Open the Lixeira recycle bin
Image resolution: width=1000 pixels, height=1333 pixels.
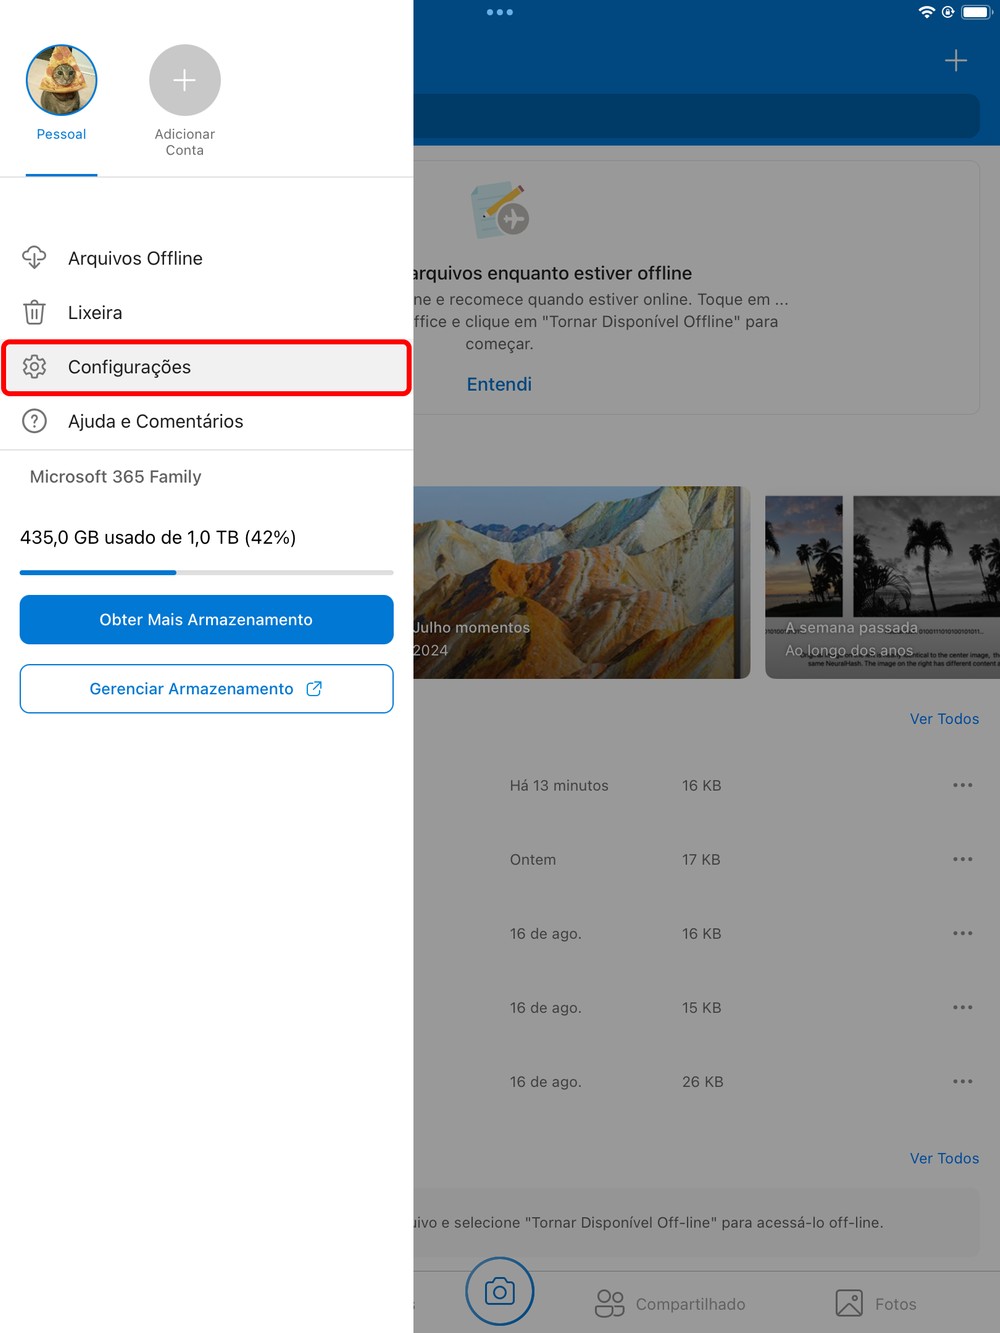(x=95, y=313)
